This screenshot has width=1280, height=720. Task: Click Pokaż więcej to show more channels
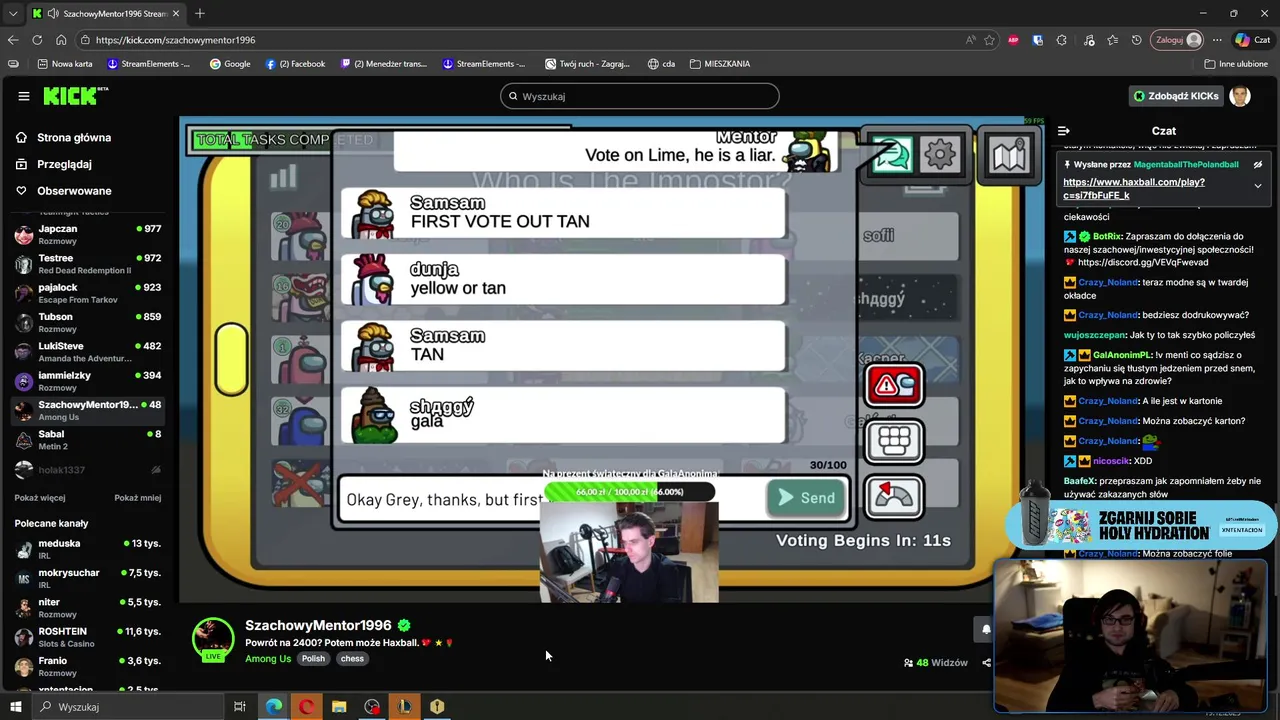coord(40,498)
